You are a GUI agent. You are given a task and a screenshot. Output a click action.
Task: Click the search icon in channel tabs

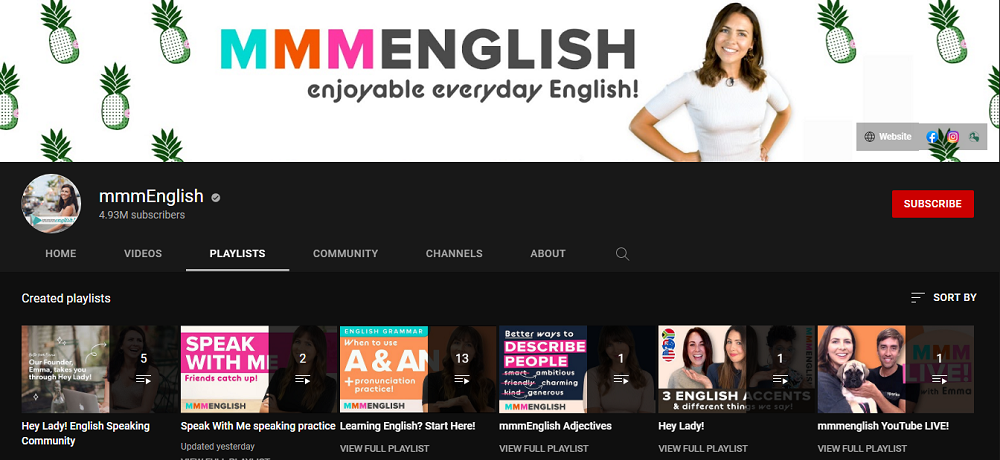[x=622, y=254]
